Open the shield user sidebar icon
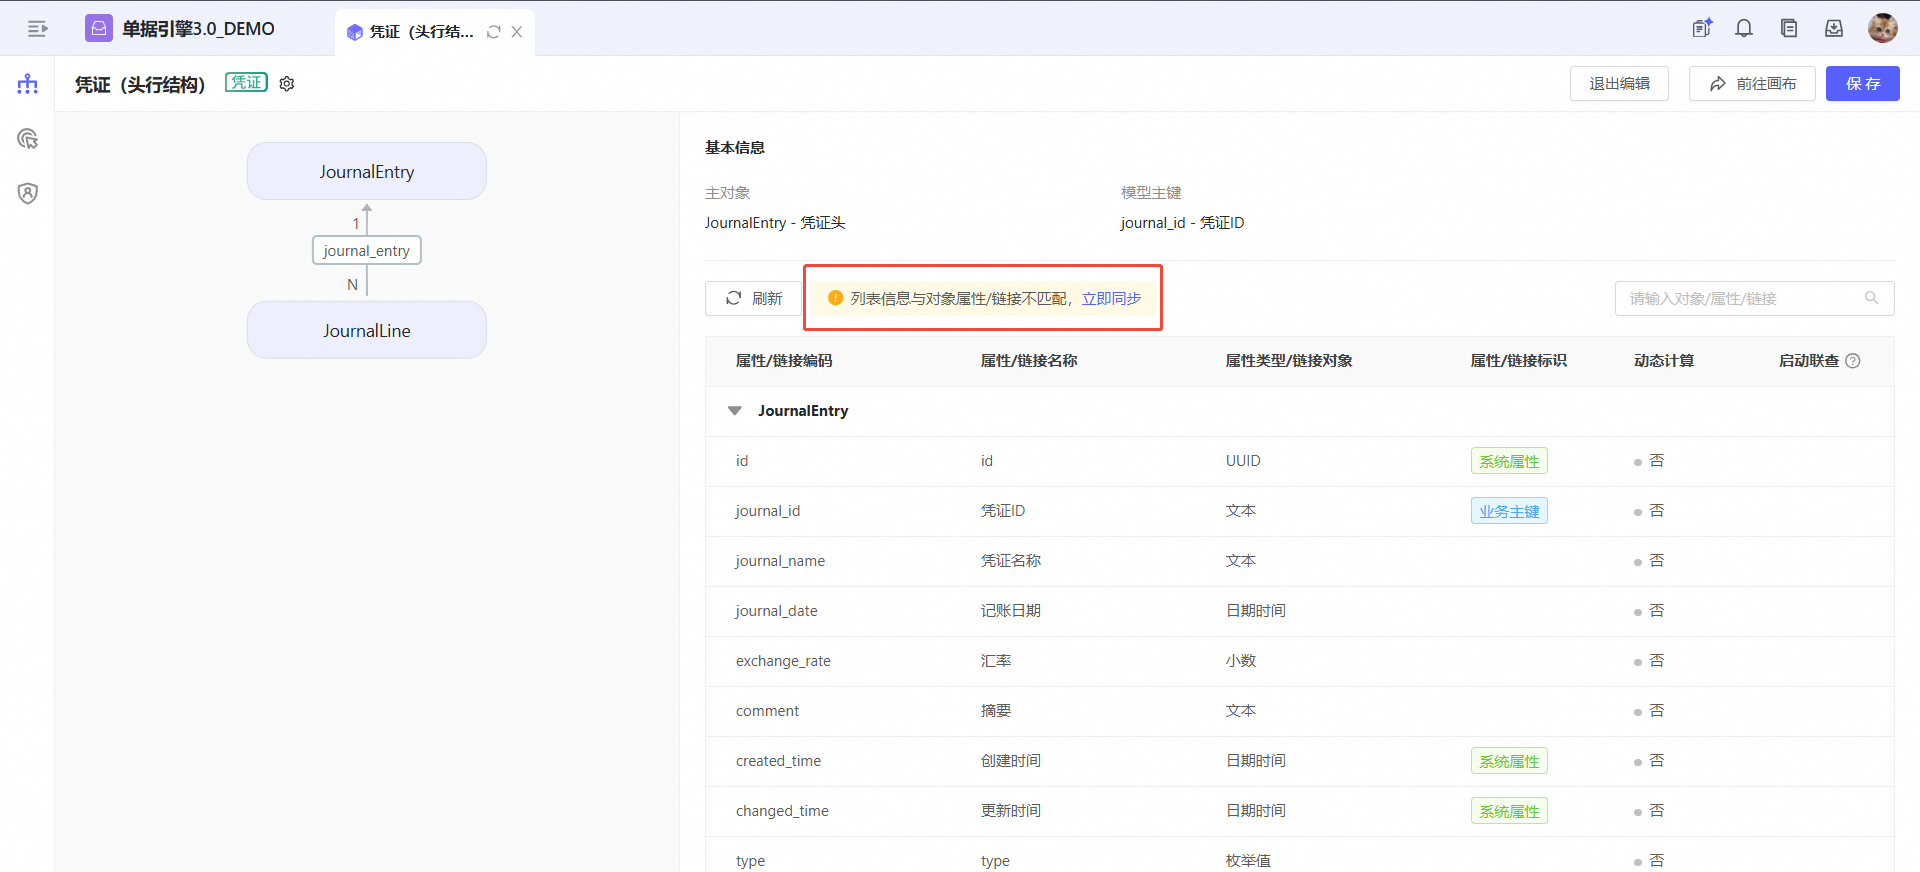1920x872 pixels. click(x=28, y=193)
